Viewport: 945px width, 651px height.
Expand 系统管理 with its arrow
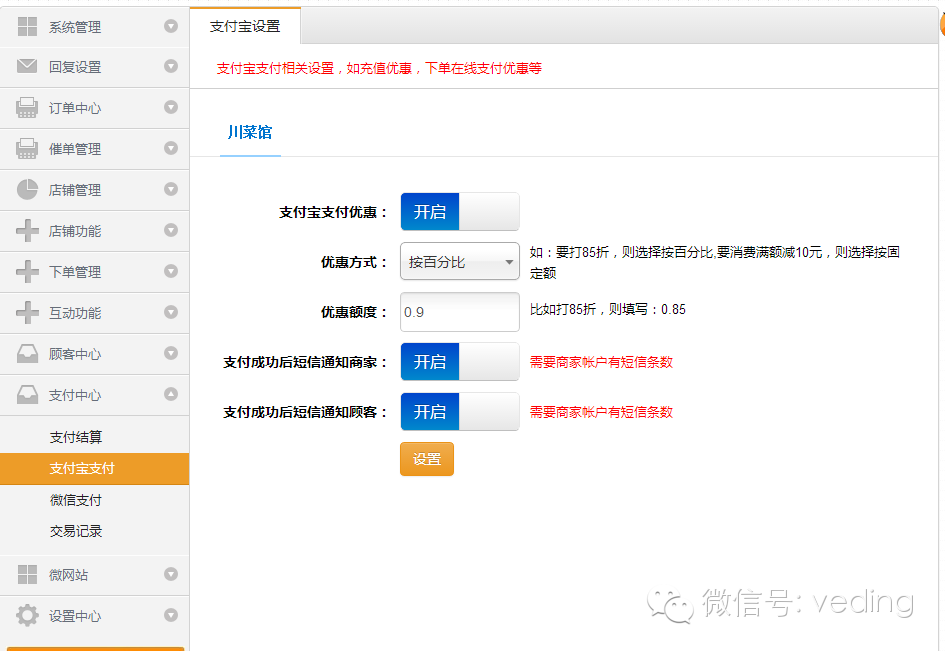coord(171,26)
